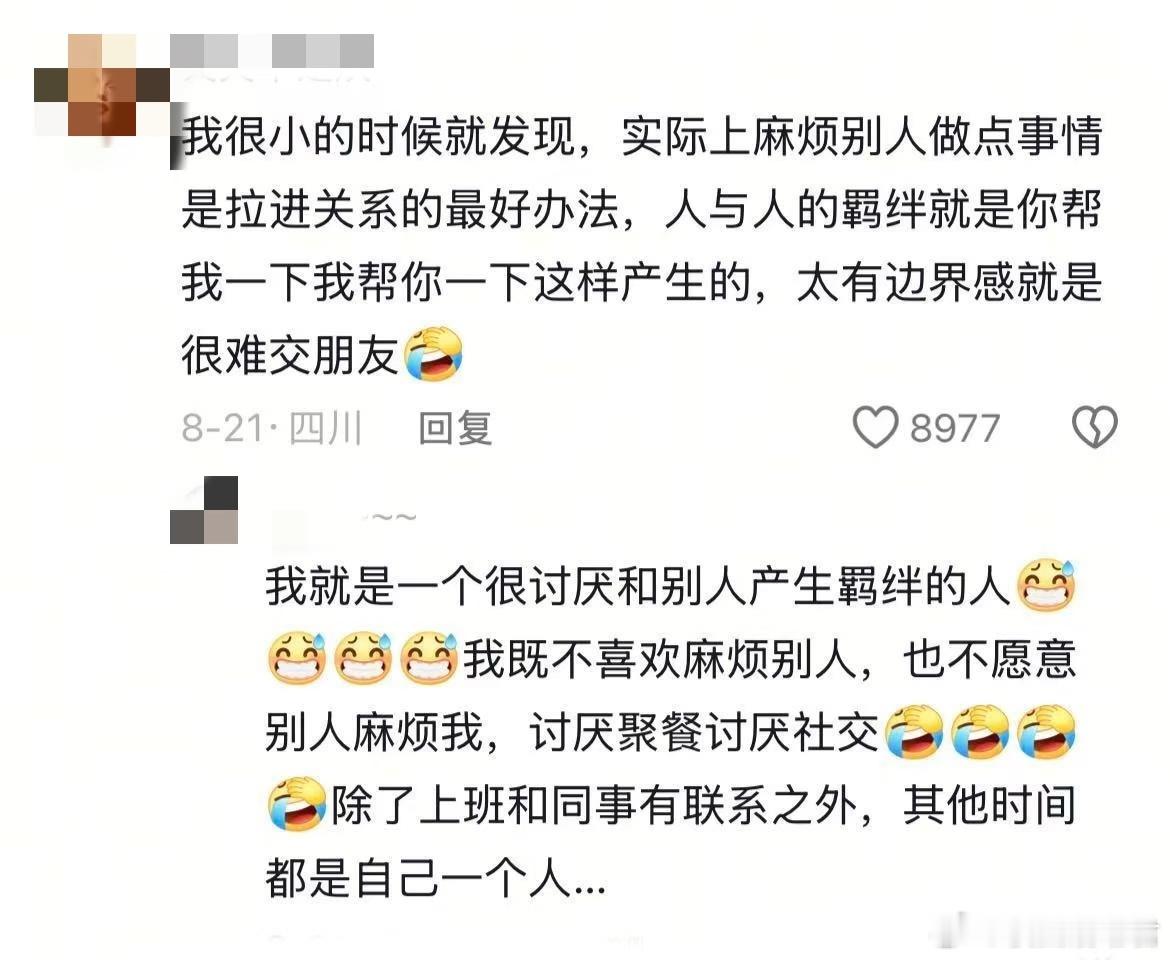Click the laughing emoji before 除了上班

pyautogui.click(x=296, y=805)
